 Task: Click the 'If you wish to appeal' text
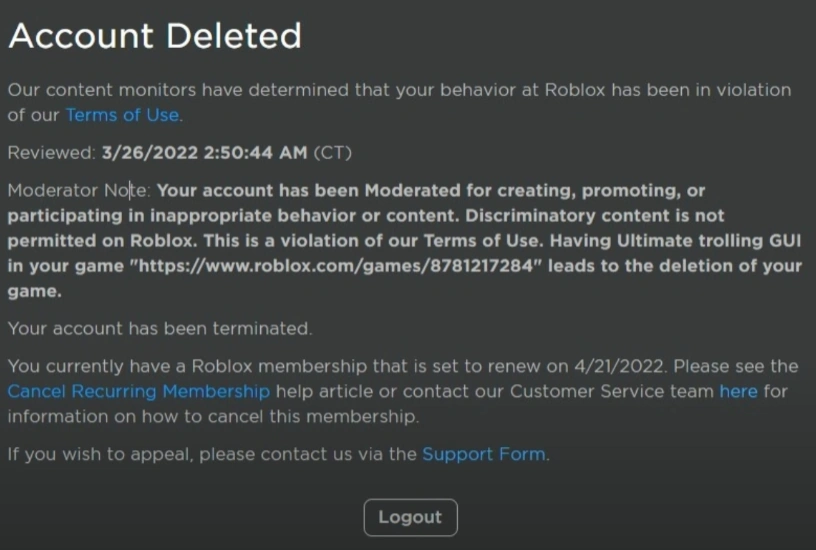click(100, 454)
